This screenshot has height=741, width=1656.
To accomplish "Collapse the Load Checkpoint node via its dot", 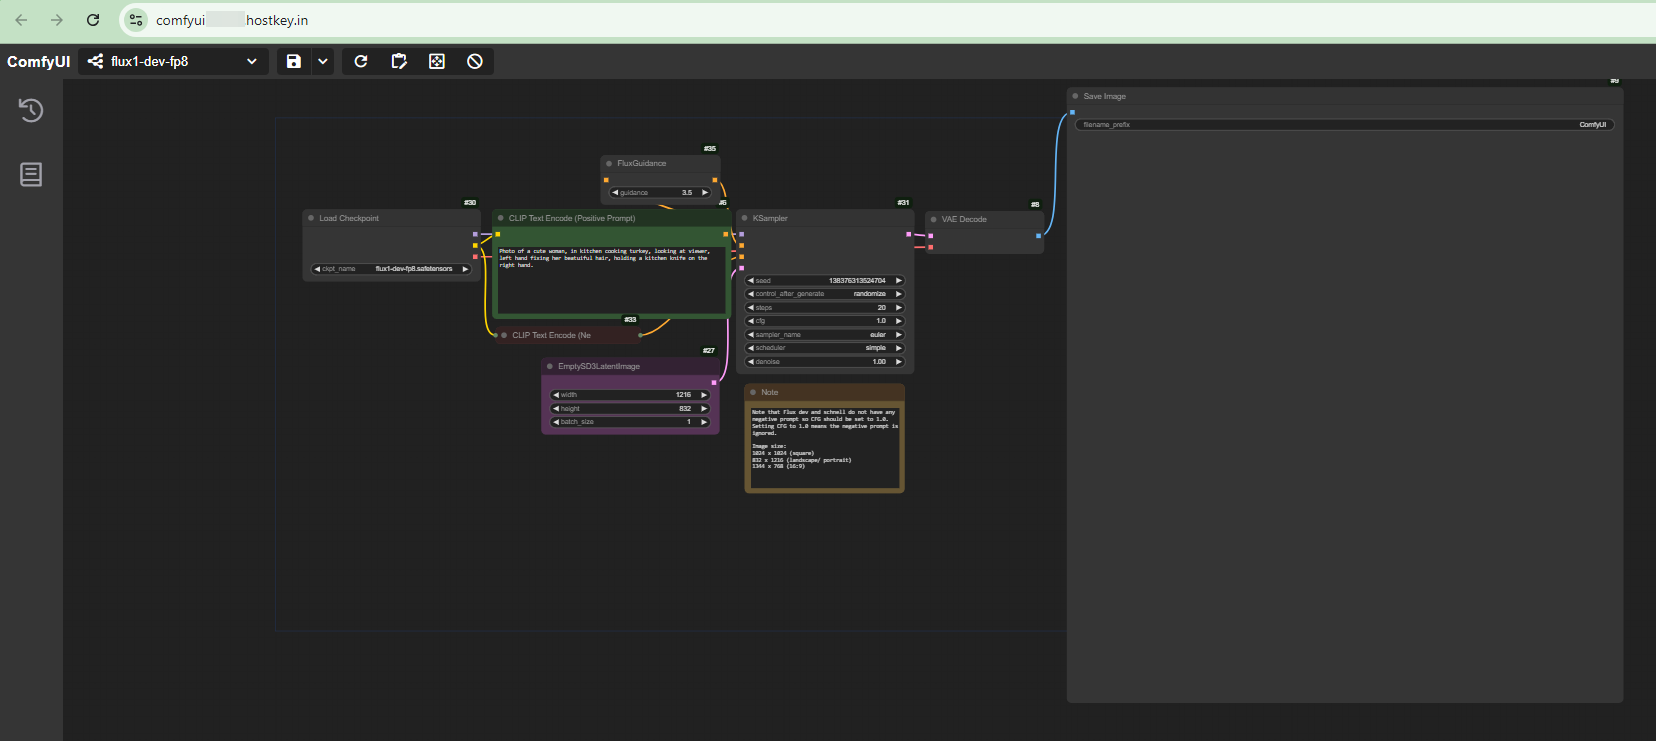I will (x=311, y=218).
